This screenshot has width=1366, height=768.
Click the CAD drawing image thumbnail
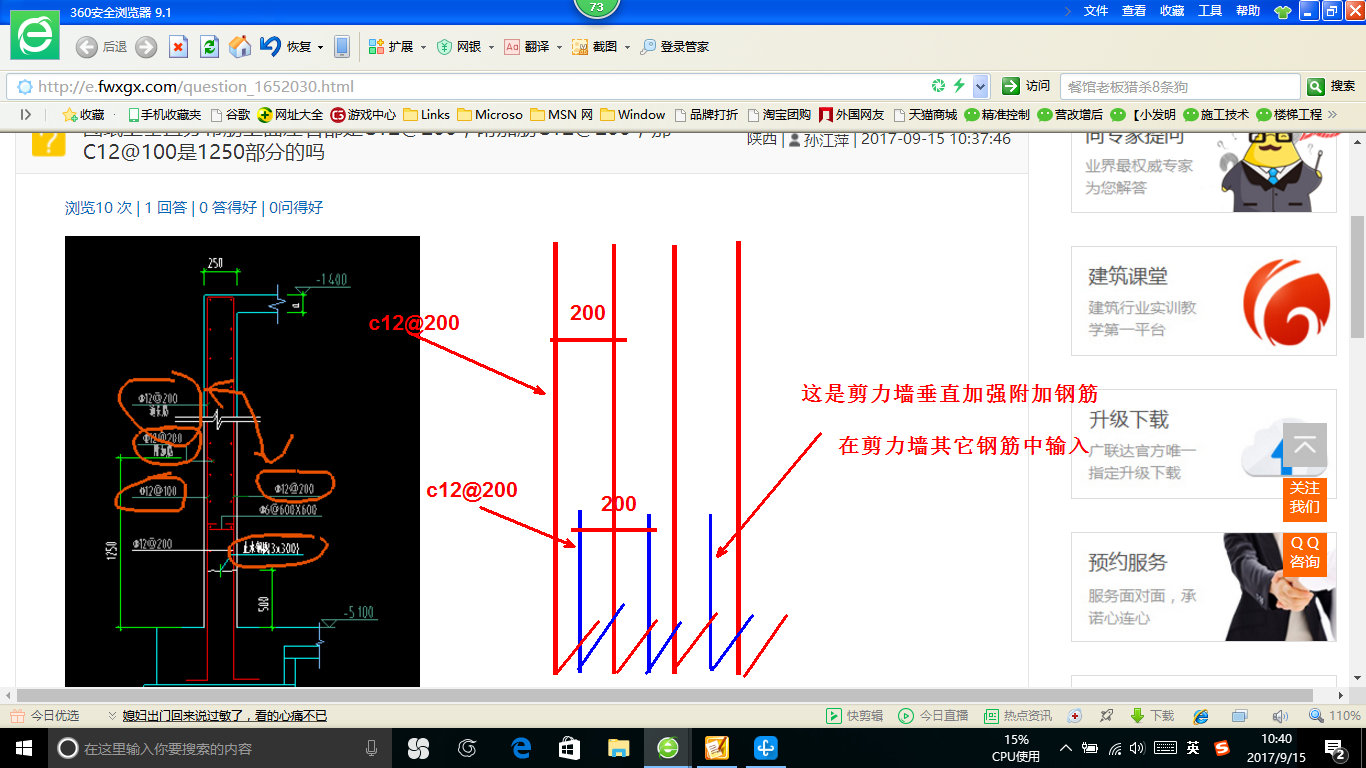(242, 461)
